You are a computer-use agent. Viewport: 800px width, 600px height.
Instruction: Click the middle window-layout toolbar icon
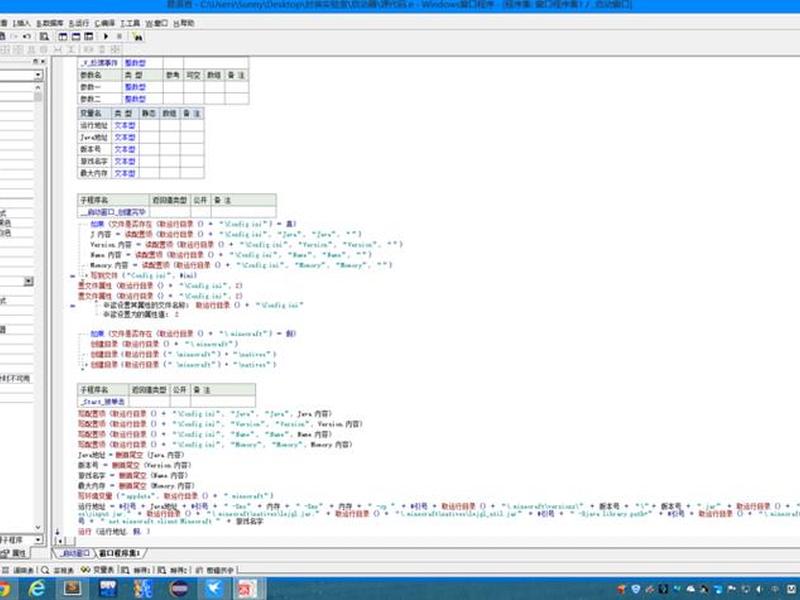(76, 36)
